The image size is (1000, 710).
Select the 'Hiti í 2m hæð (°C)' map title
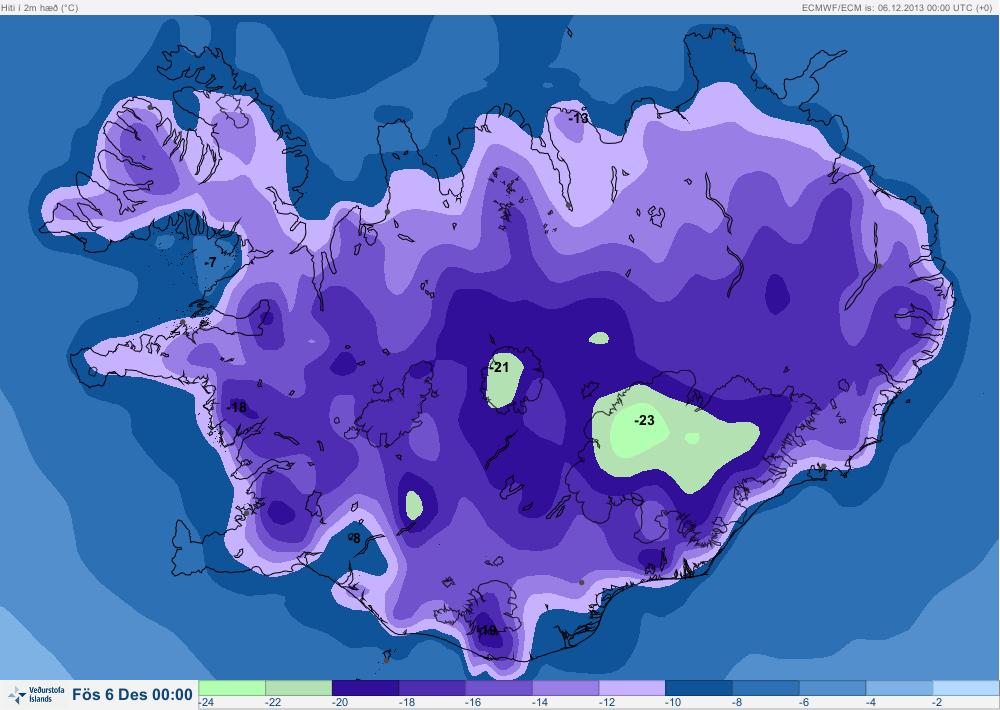coord(40,8)
